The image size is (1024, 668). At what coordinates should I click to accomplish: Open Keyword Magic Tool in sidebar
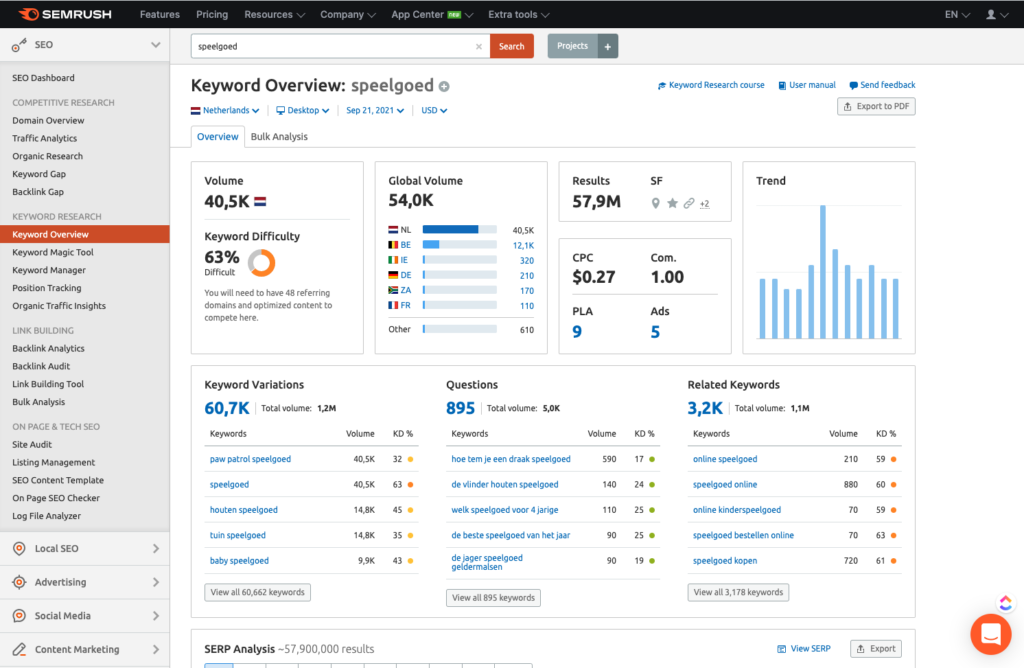tap(53, 252)
